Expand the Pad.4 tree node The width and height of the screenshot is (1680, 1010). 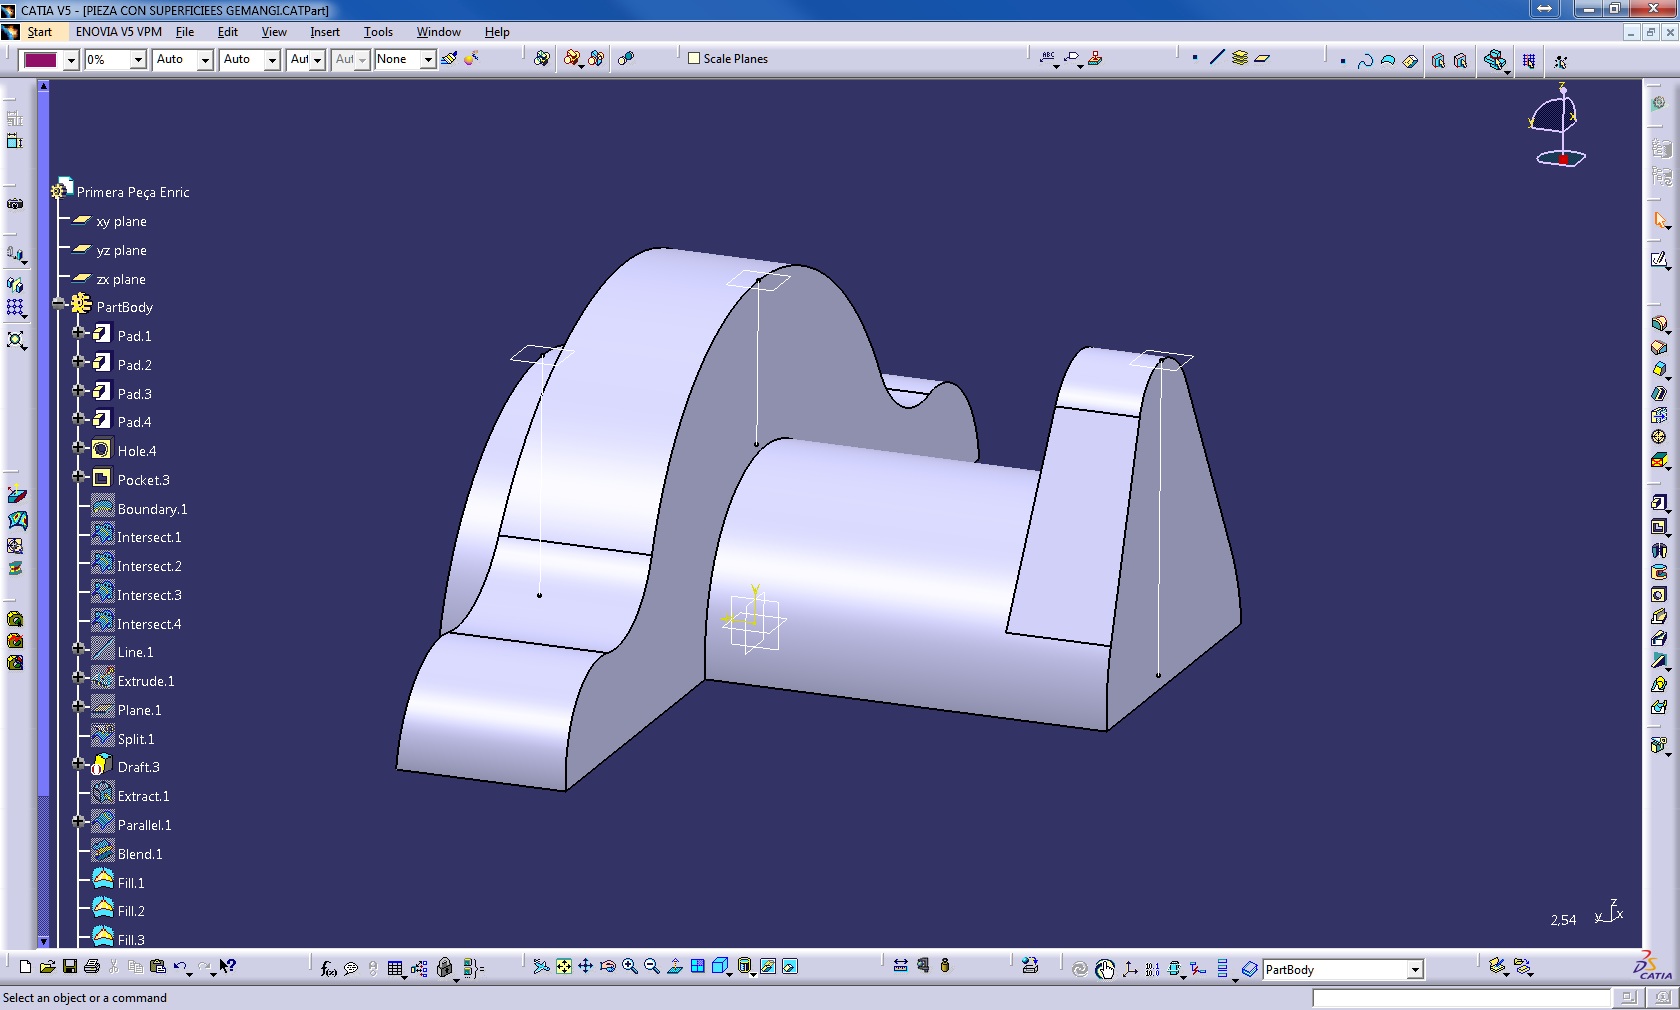click(x=78, y=419)
